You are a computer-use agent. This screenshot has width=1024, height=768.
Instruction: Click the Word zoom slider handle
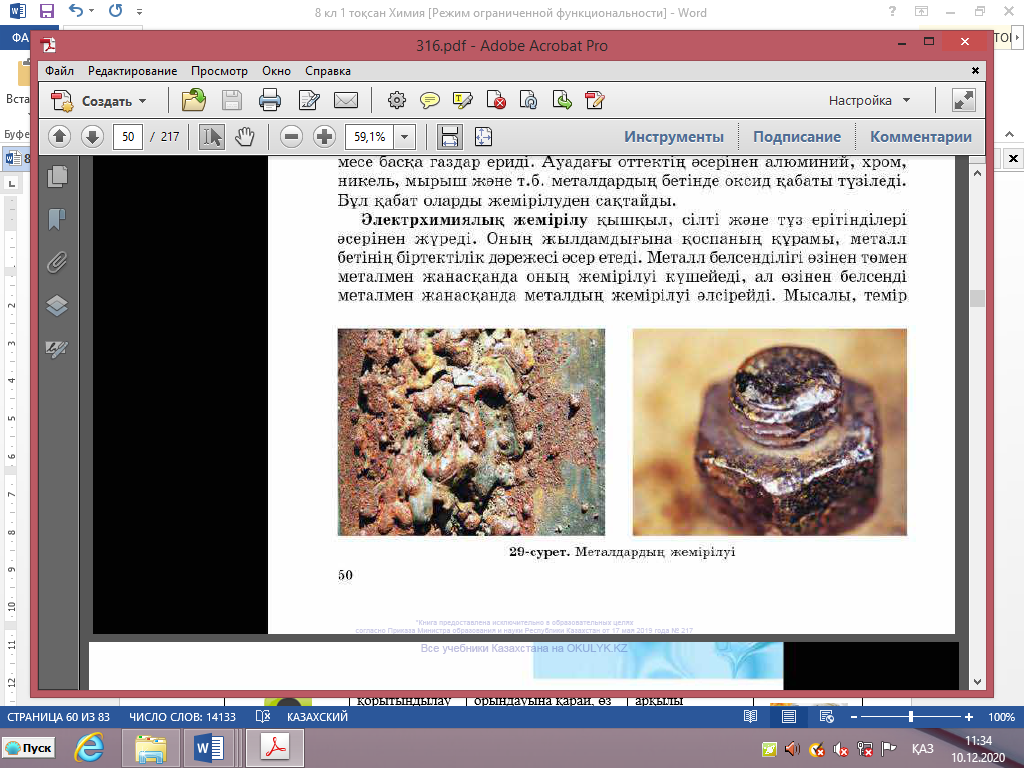[x=910, y=717]
